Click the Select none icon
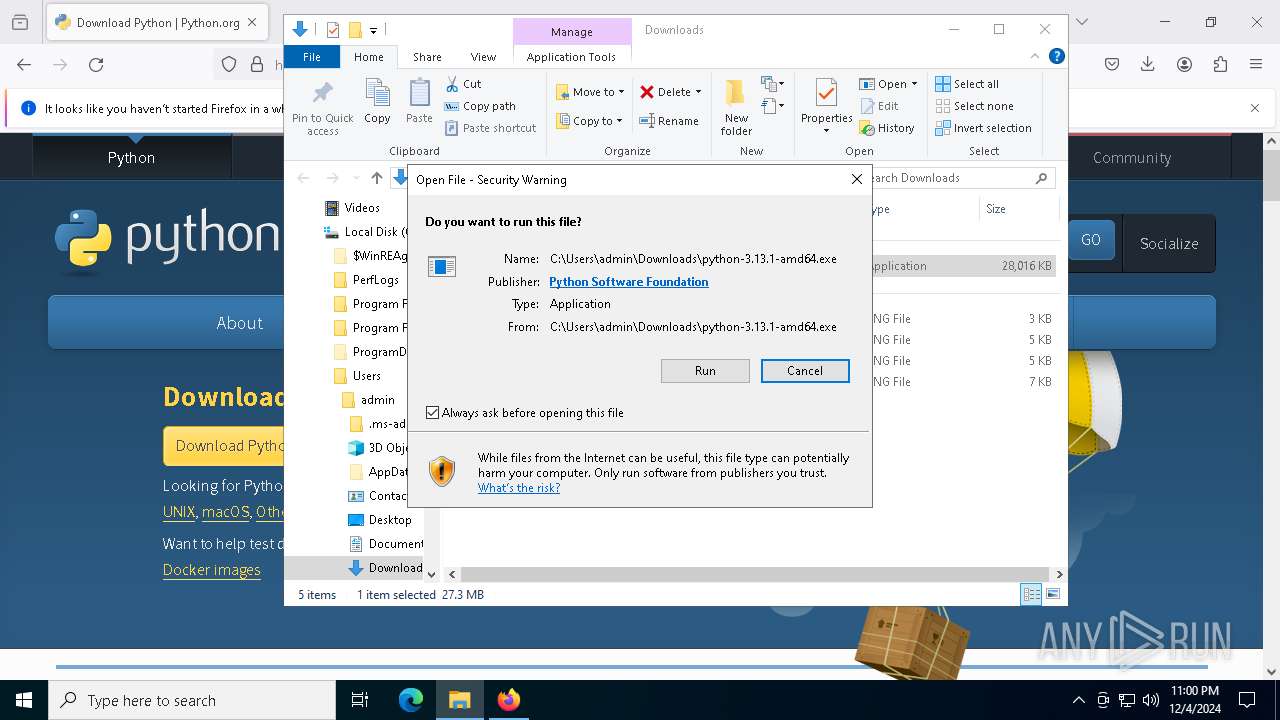The height and width of the screenshot is (720, 1280). pyautogui.click(x=943, y=106)
